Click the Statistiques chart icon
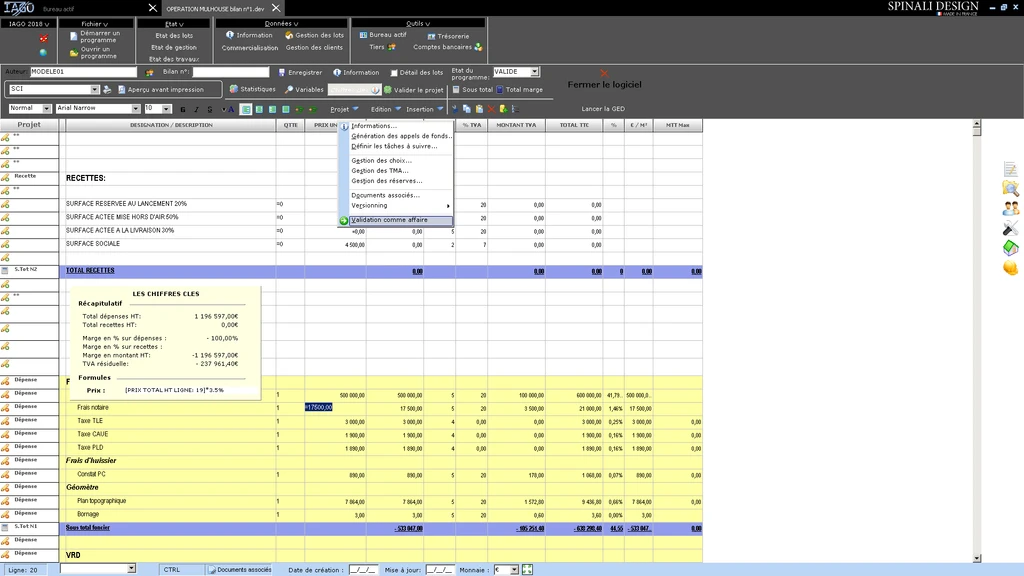This screenshot has width=1024, height=576. 233,89
